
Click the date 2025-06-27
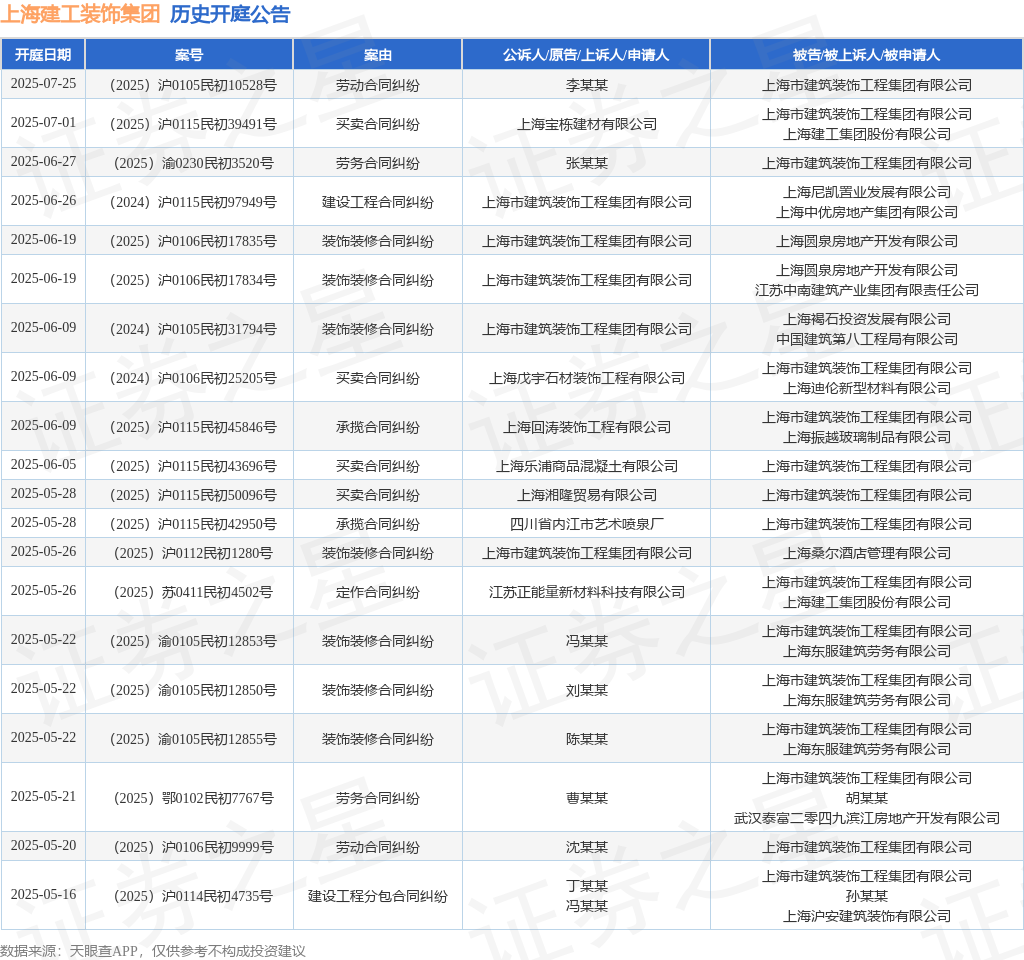(x=43, y=162)
